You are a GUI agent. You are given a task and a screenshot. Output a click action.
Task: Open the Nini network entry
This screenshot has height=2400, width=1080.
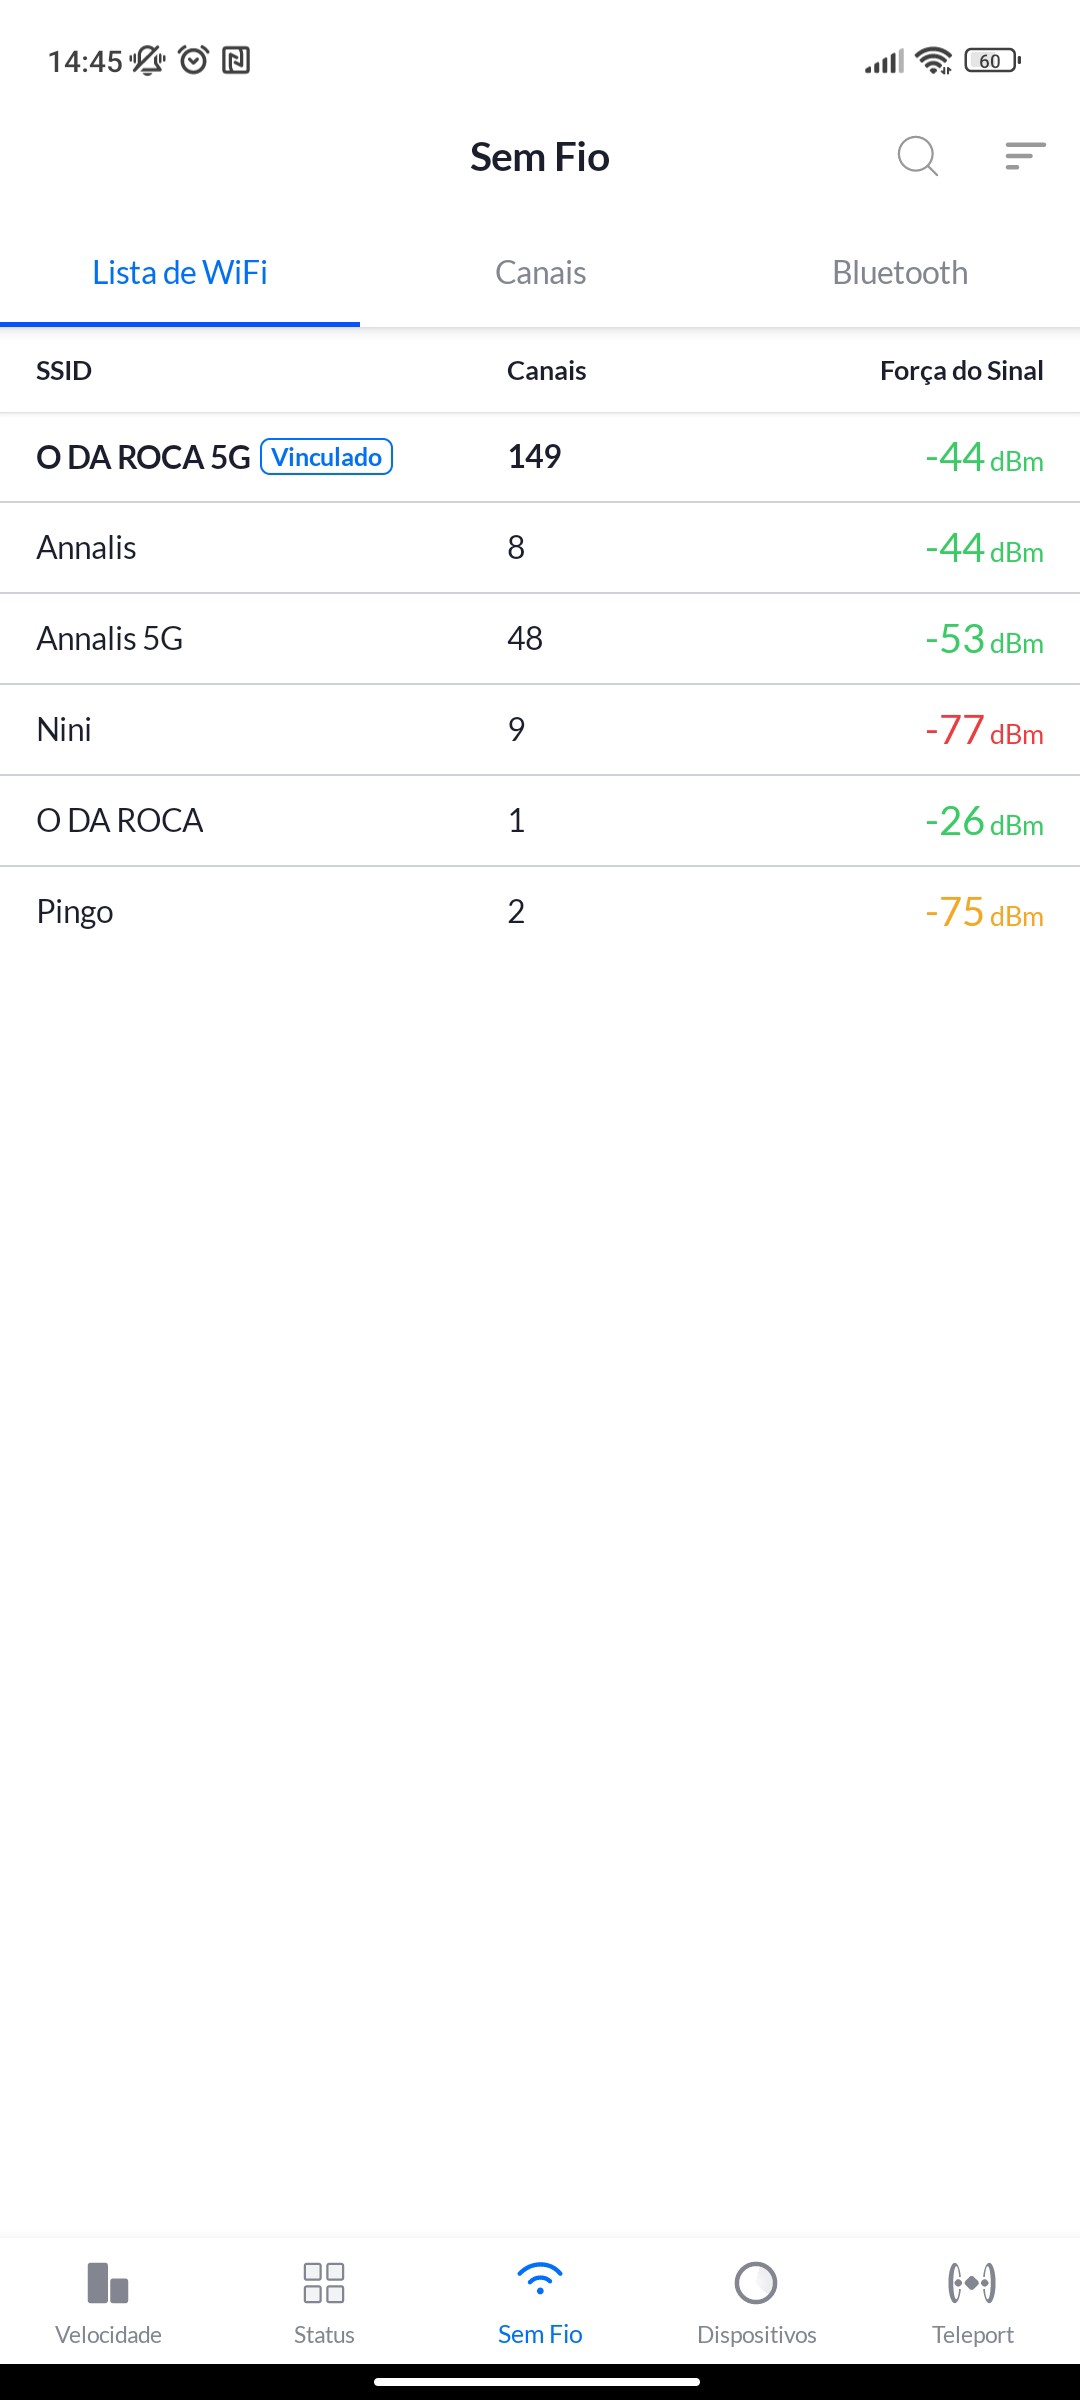pos(64,730)
